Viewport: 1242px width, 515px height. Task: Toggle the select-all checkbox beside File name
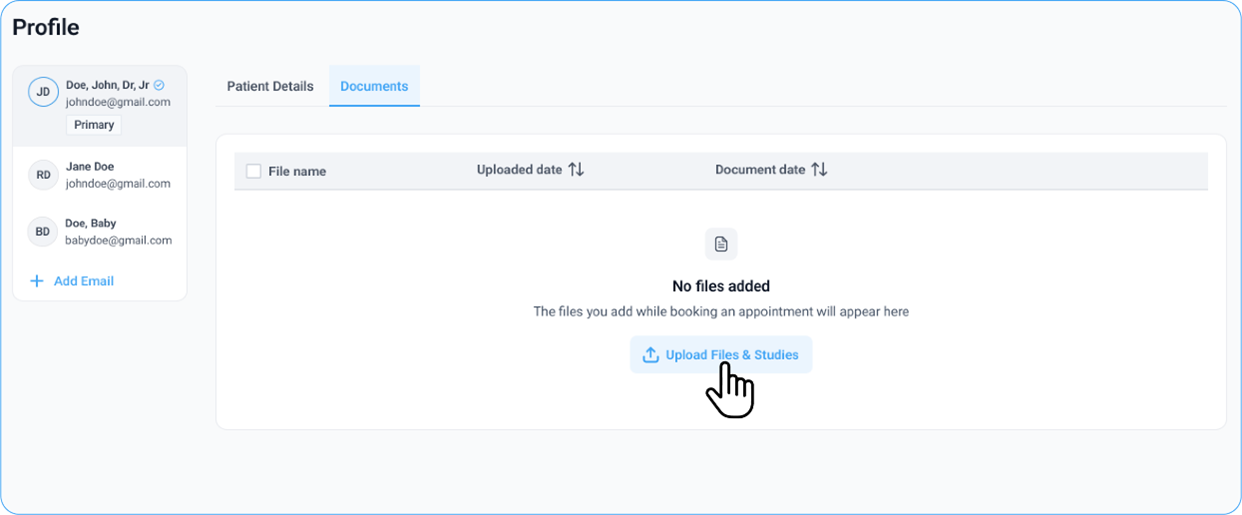pyautogui.click(x=254, y=171)
